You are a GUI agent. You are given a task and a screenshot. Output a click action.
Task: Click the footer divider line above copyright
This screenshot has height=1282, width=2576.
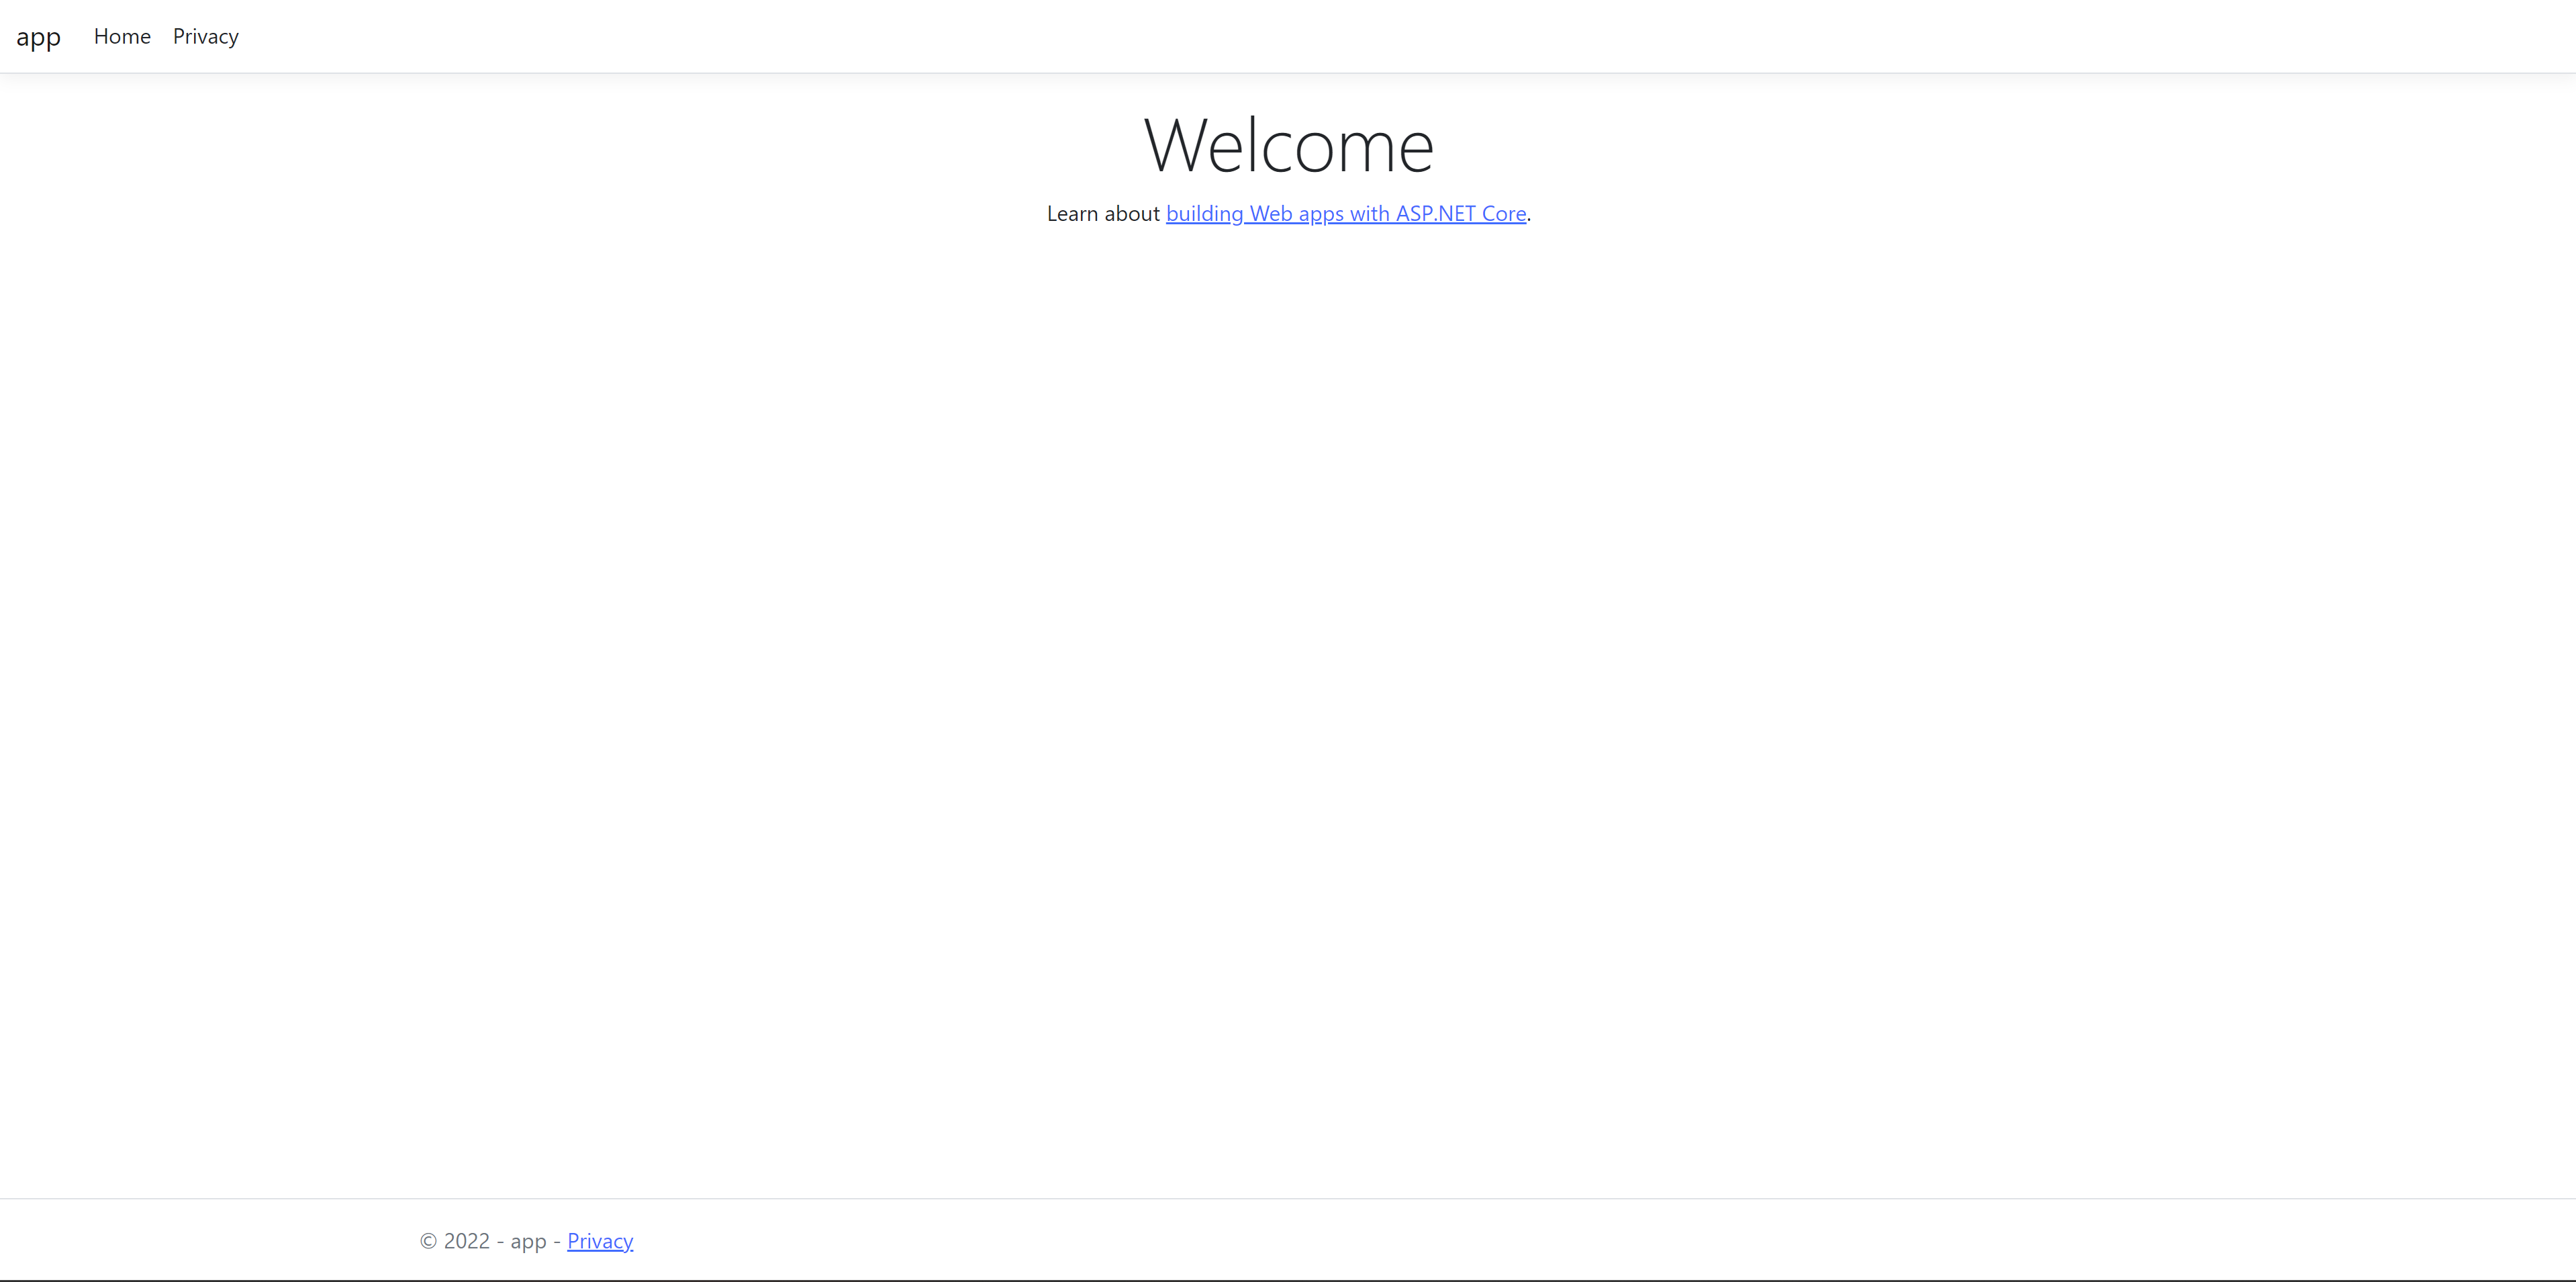tap(1288, 1198)
